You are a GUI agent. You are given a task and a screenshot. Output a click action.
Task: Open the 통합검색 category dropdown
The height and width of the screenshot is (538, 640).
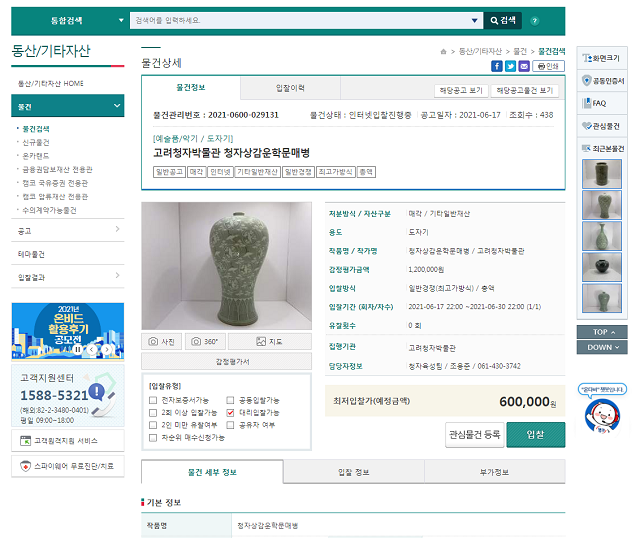point(67,20)
